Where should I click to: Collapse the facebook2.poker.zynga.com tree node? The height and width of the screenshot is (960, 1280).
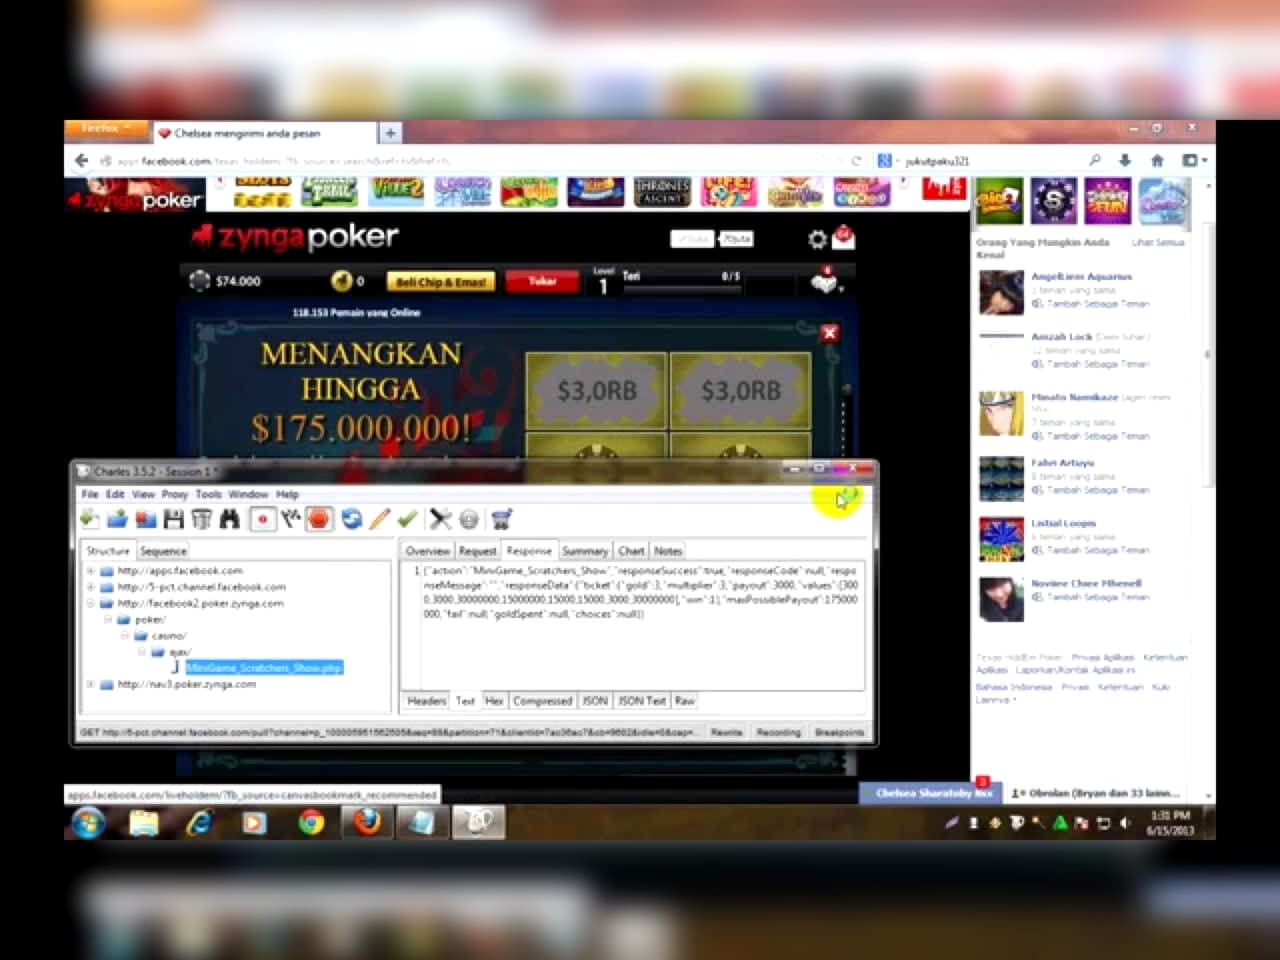[90, 603]
